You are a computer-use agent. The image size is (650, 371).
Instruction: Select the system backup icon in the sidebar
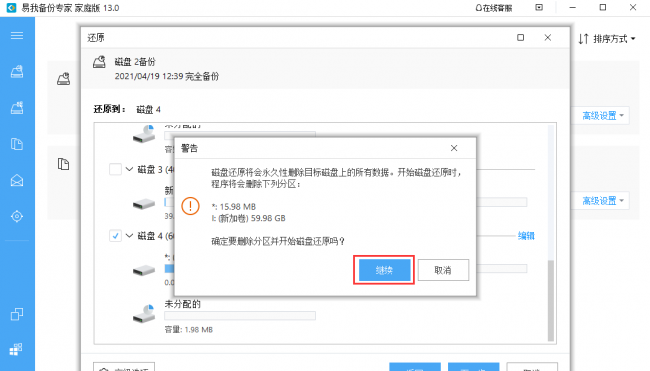(17, 108)
